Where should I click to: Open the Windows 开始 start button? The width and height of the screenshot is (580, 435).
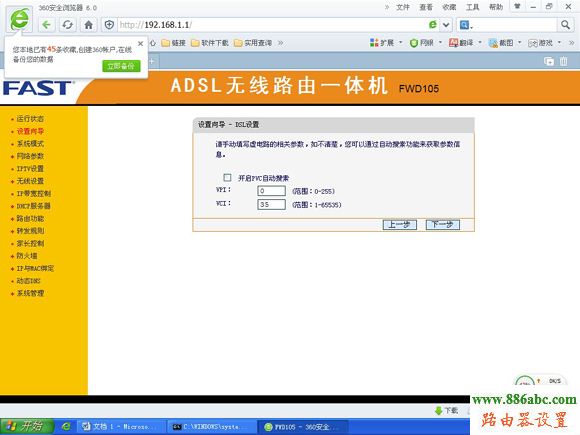pyautogui.click(x=27, y=426)
